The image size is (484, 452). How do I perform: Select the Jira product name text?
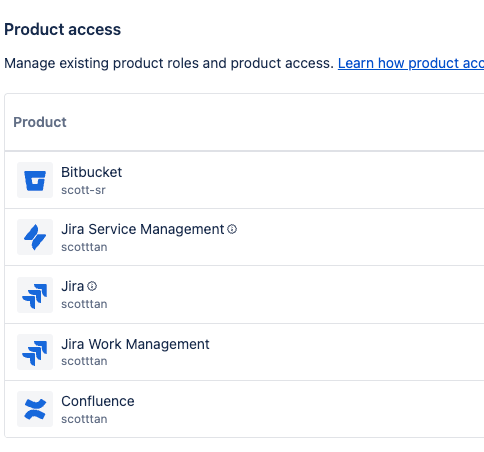click(x=73, y=286)
